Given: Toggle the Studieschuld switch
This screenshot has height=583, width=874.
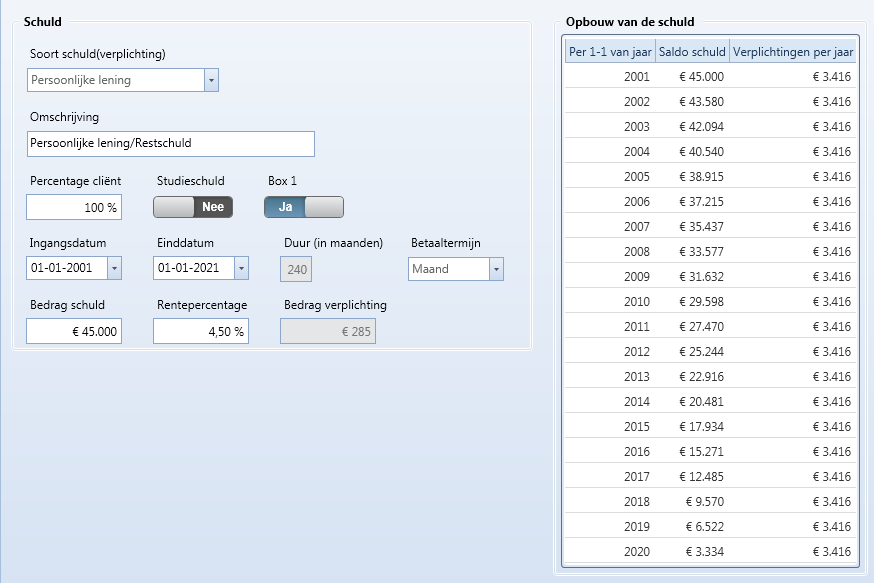Looking at the screenshot, I should tap(193, 207).
